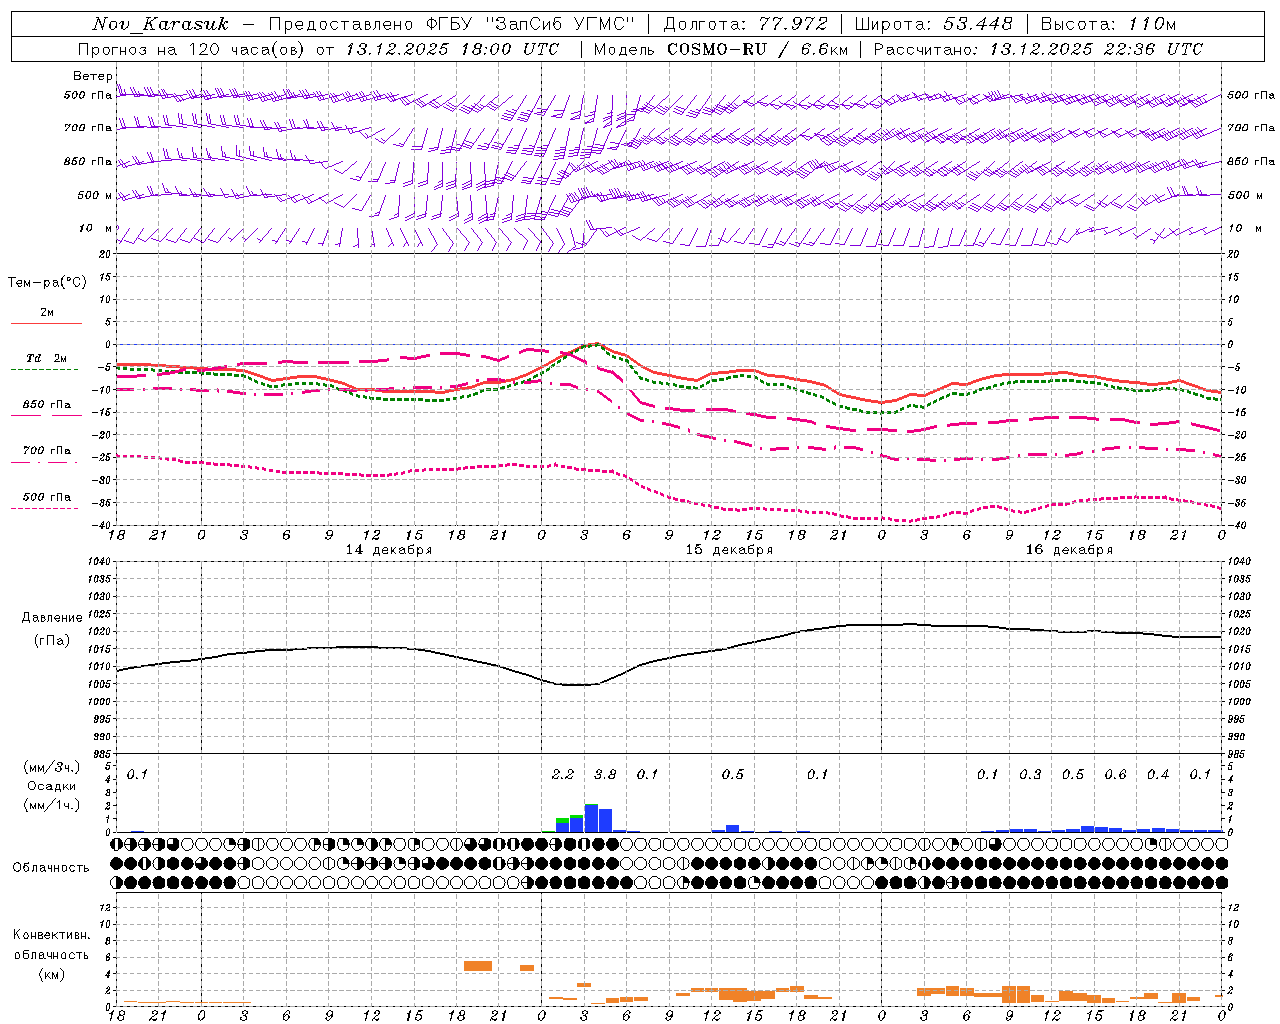Screen dimensions: 1280x1024
Task: Click the model label 'COSMO-RU / 6.6км'
Action: coord(757,49)
